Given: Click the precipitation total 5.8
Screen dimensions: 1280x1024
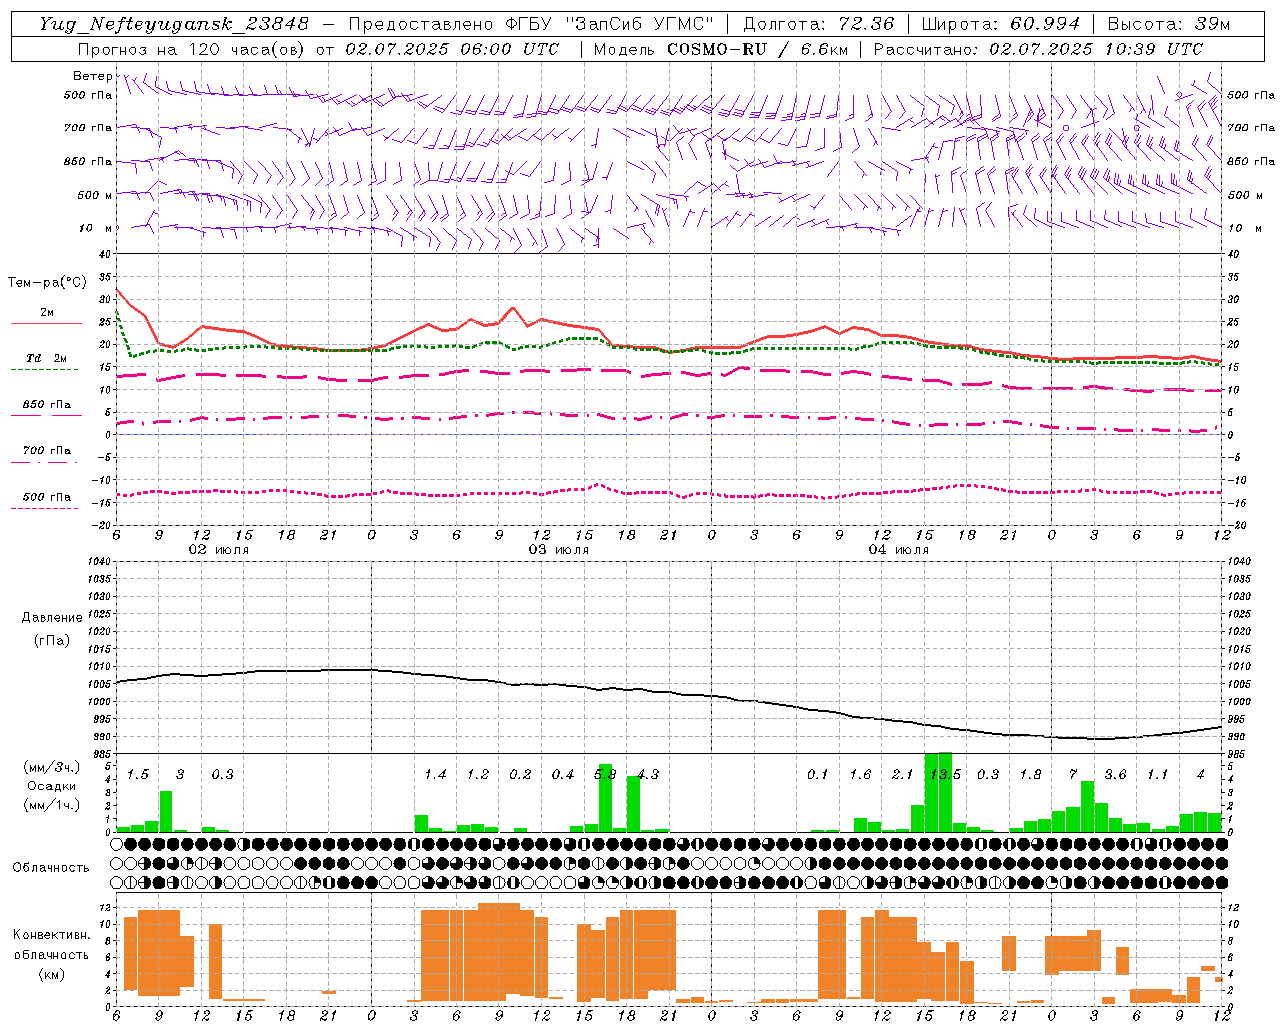Looking at the screenshot, I should tap(605, 774).
